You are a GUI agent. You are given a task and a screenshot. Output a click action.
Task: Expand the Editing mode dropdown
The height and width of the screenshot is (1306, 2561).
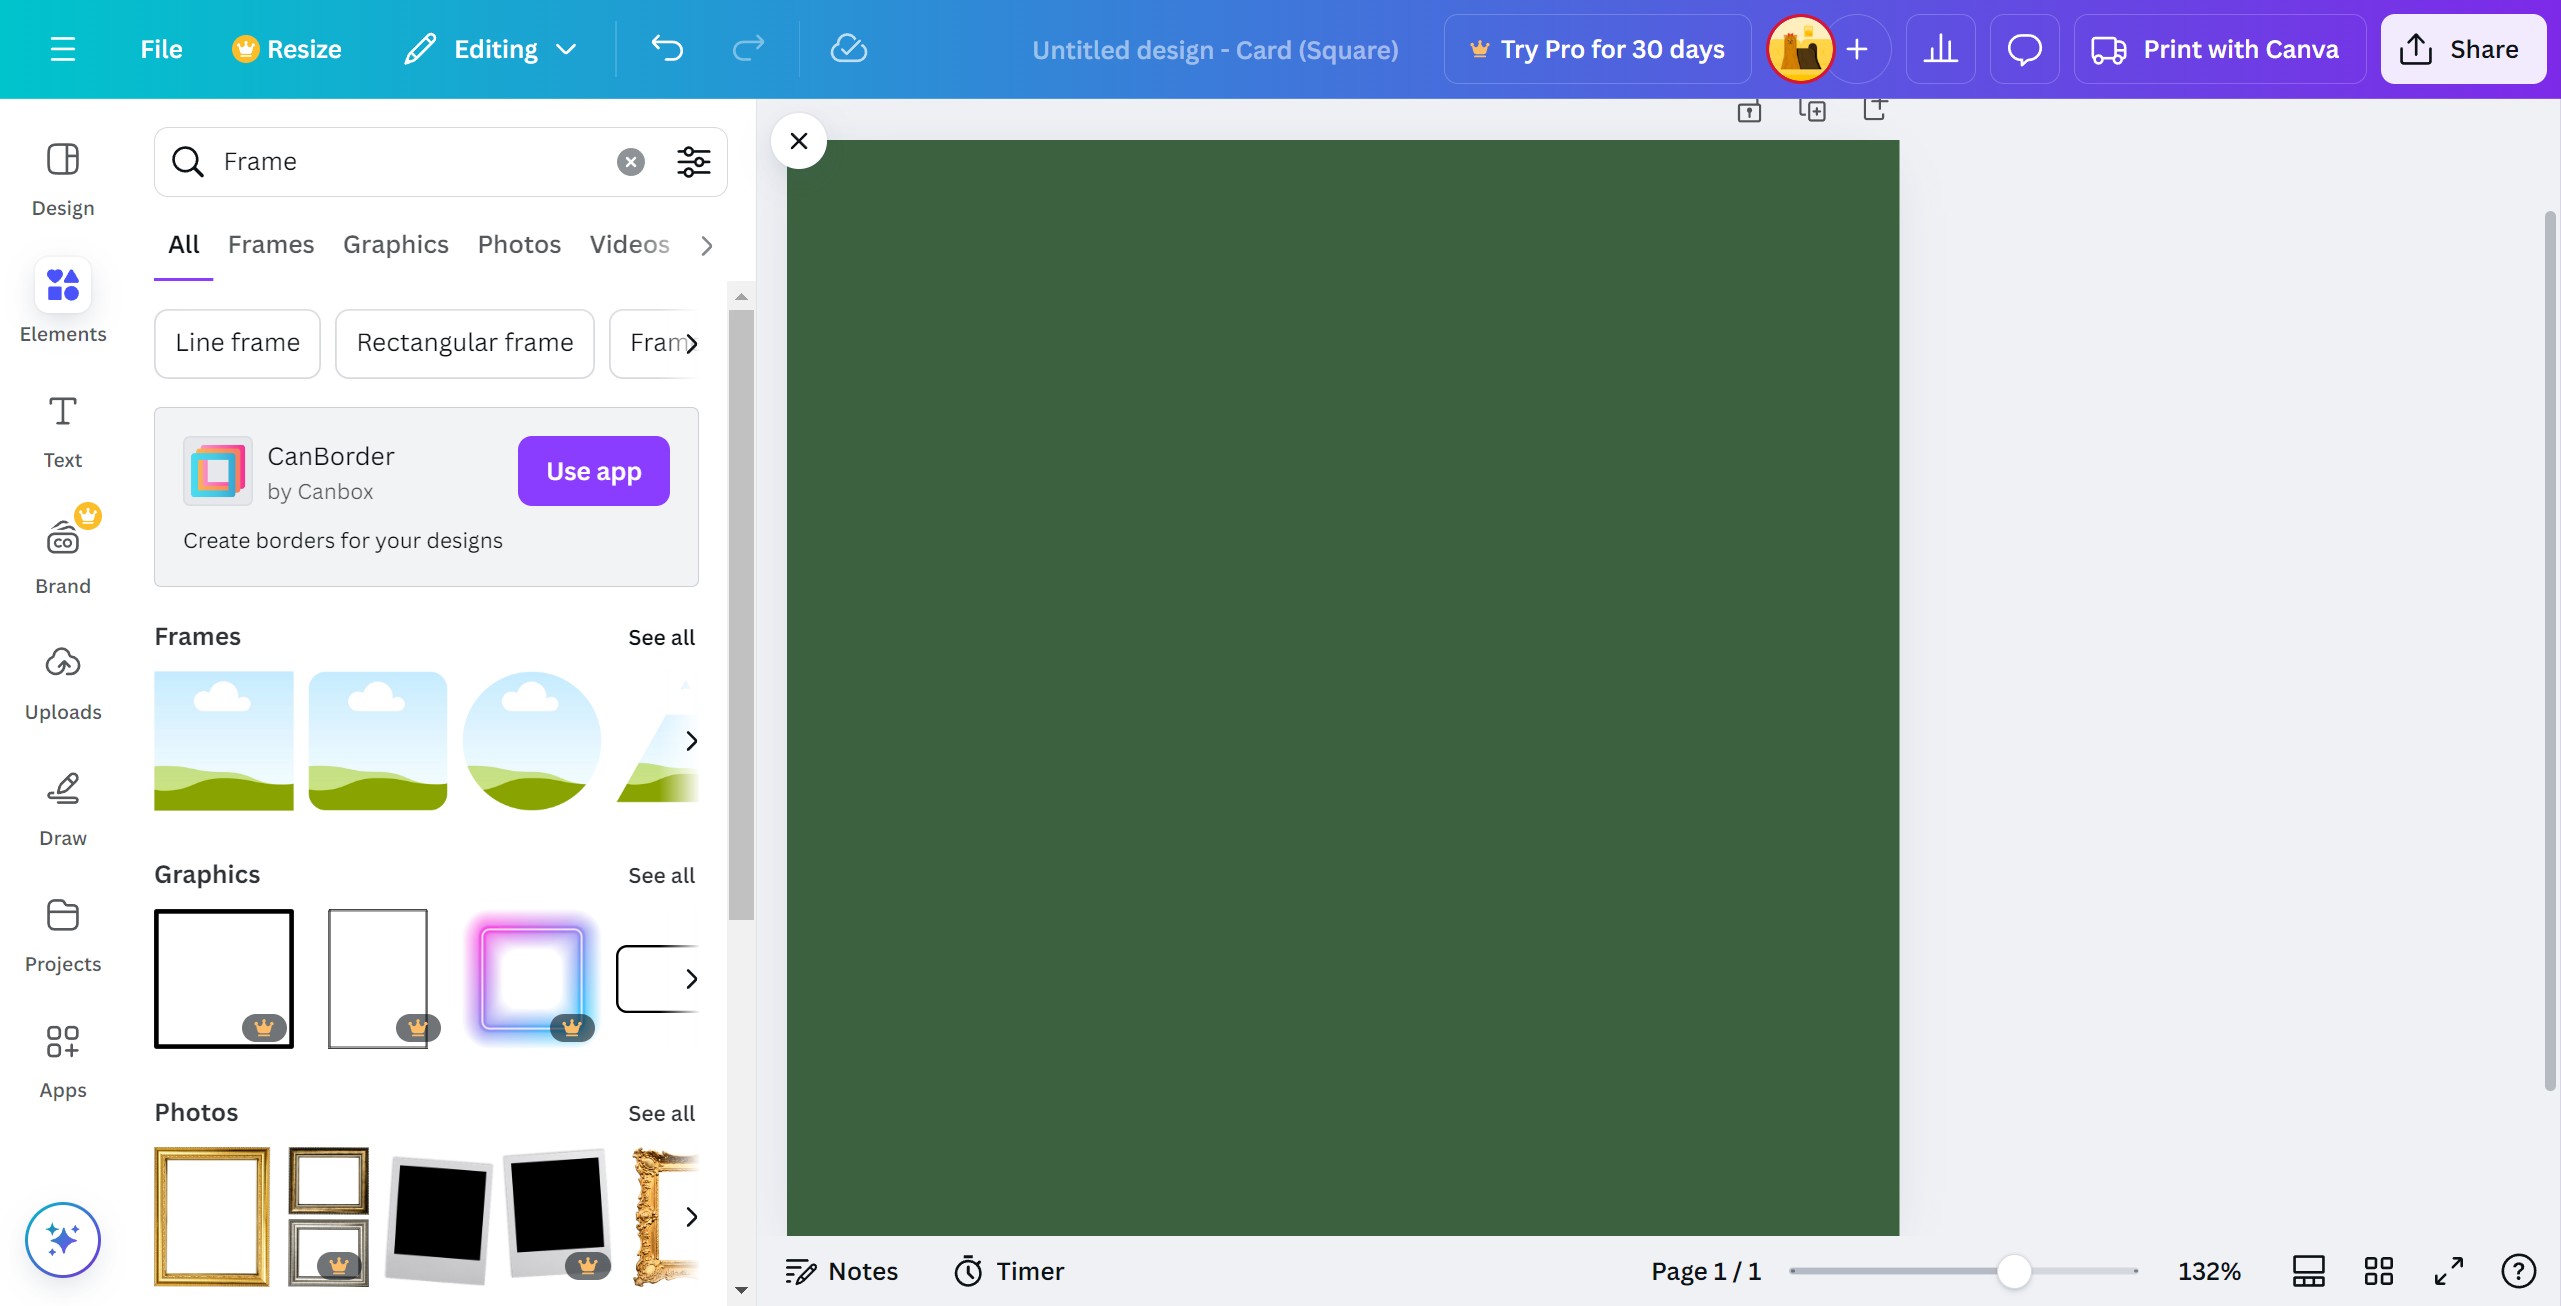click(x=490, y=49)
